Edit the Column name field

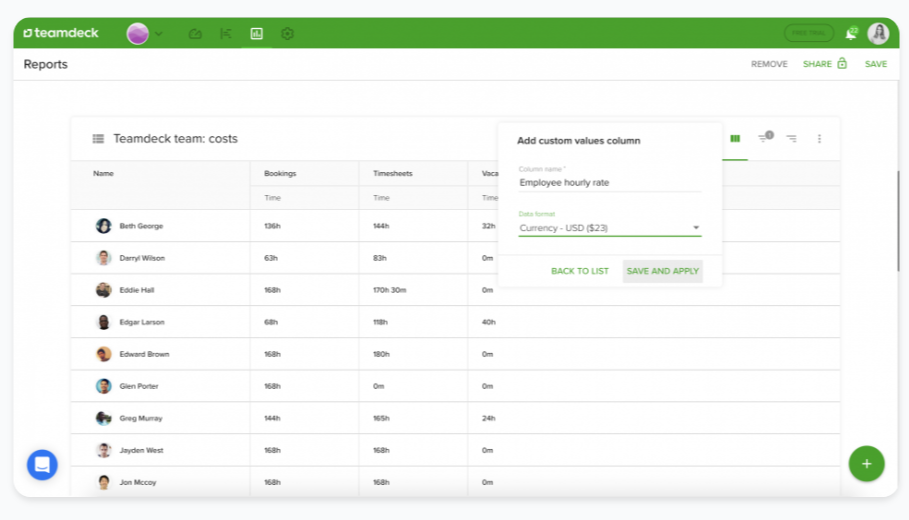[610, 183]
